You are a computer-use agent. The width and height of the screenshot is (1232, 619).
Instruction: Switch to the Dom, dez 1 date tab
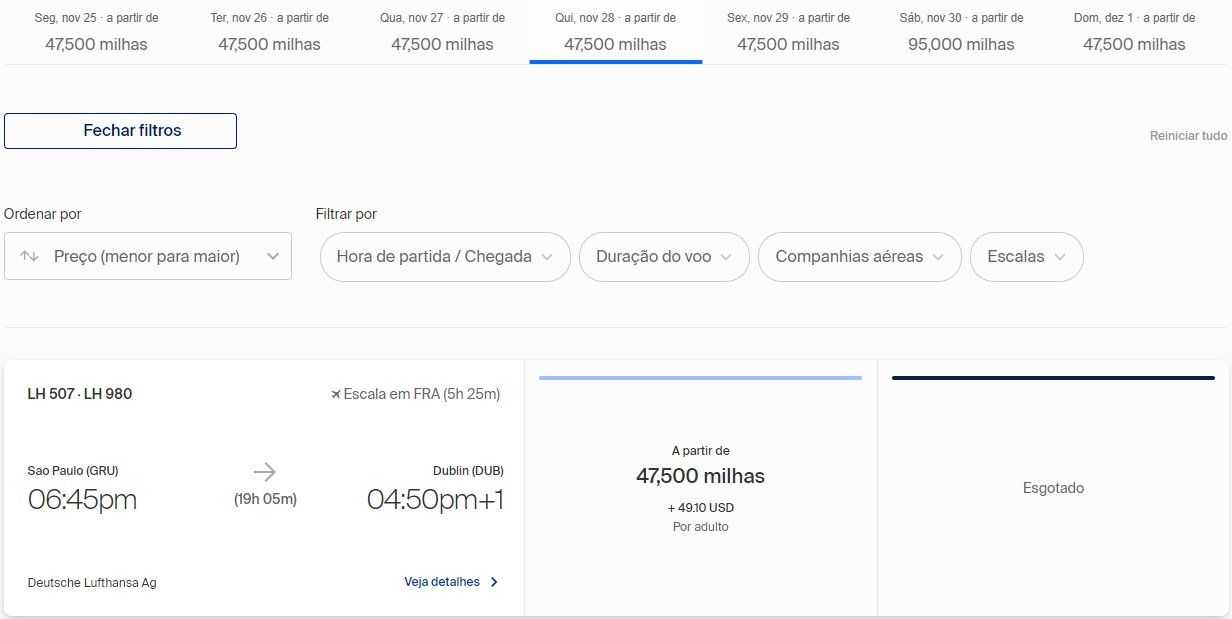pos(1134,32)
